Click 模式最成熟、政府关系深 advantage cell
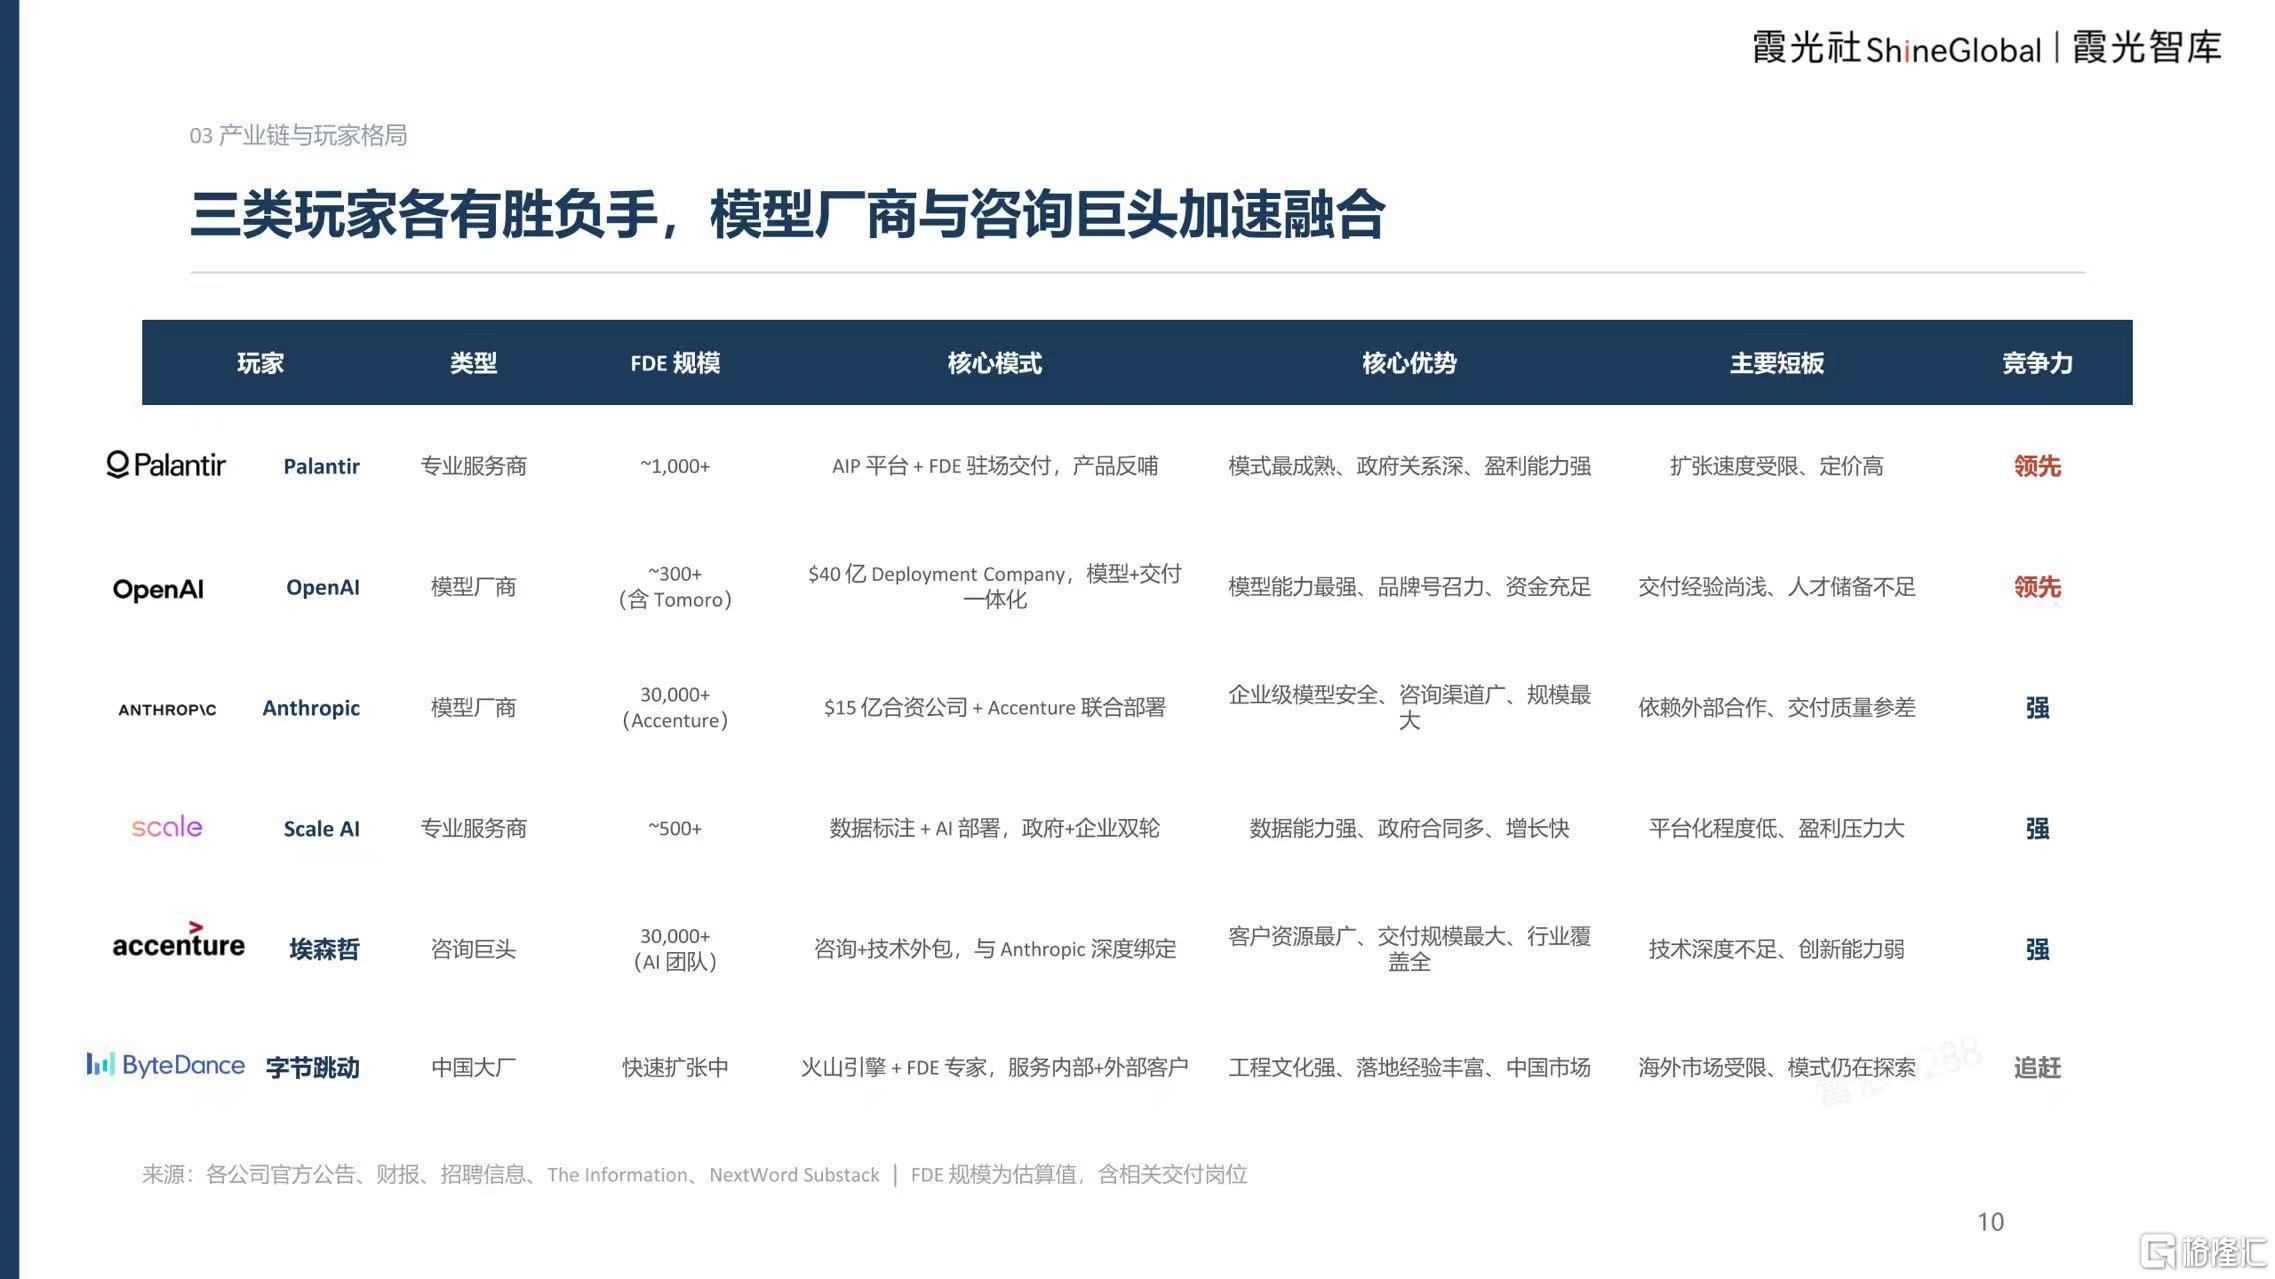2275x1279 pixels. [x=1409, y=466]
